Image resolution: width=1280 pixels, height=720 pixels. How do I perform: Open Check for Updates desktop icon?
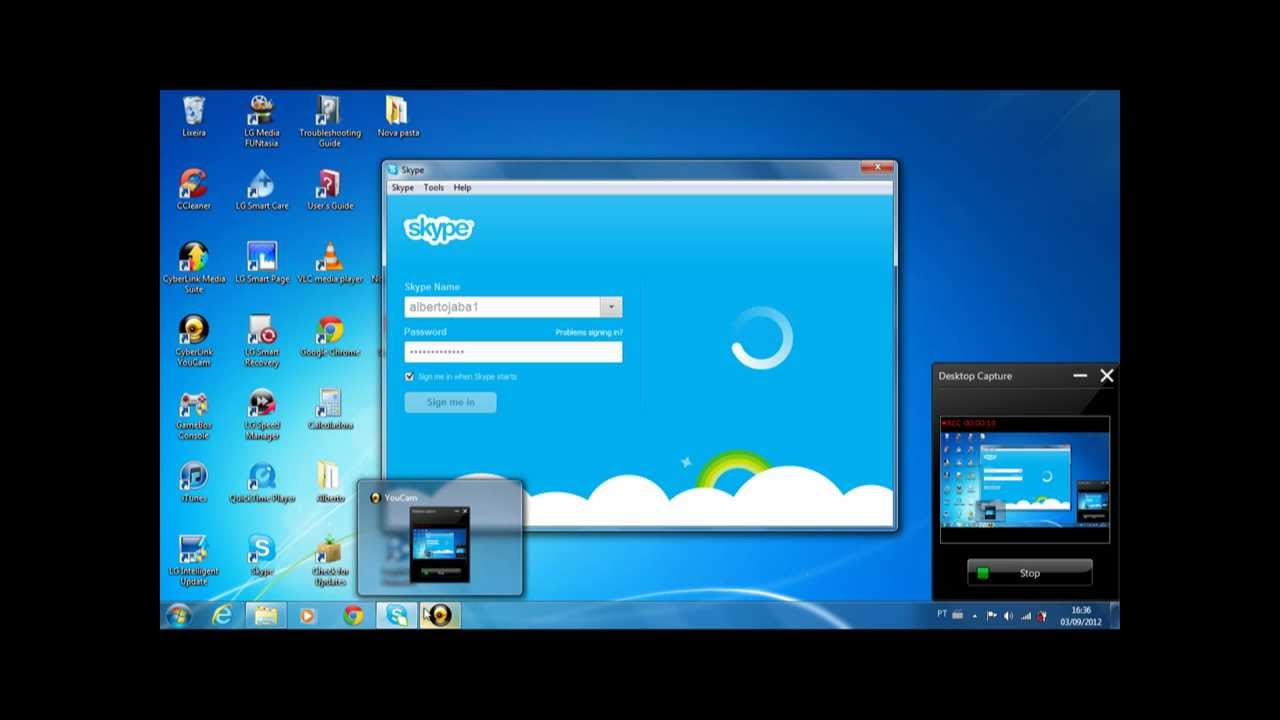pos(329,560)
